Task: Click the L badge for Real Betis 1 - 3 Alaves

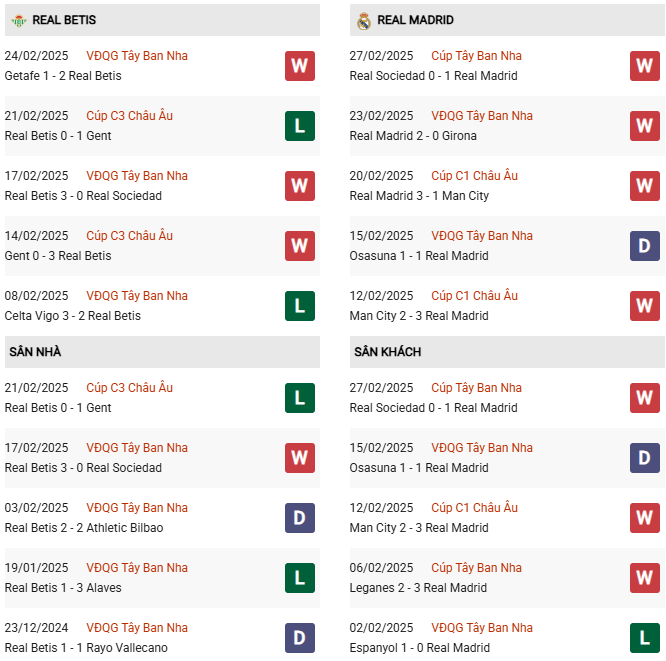Action: (x=300, y=578)
